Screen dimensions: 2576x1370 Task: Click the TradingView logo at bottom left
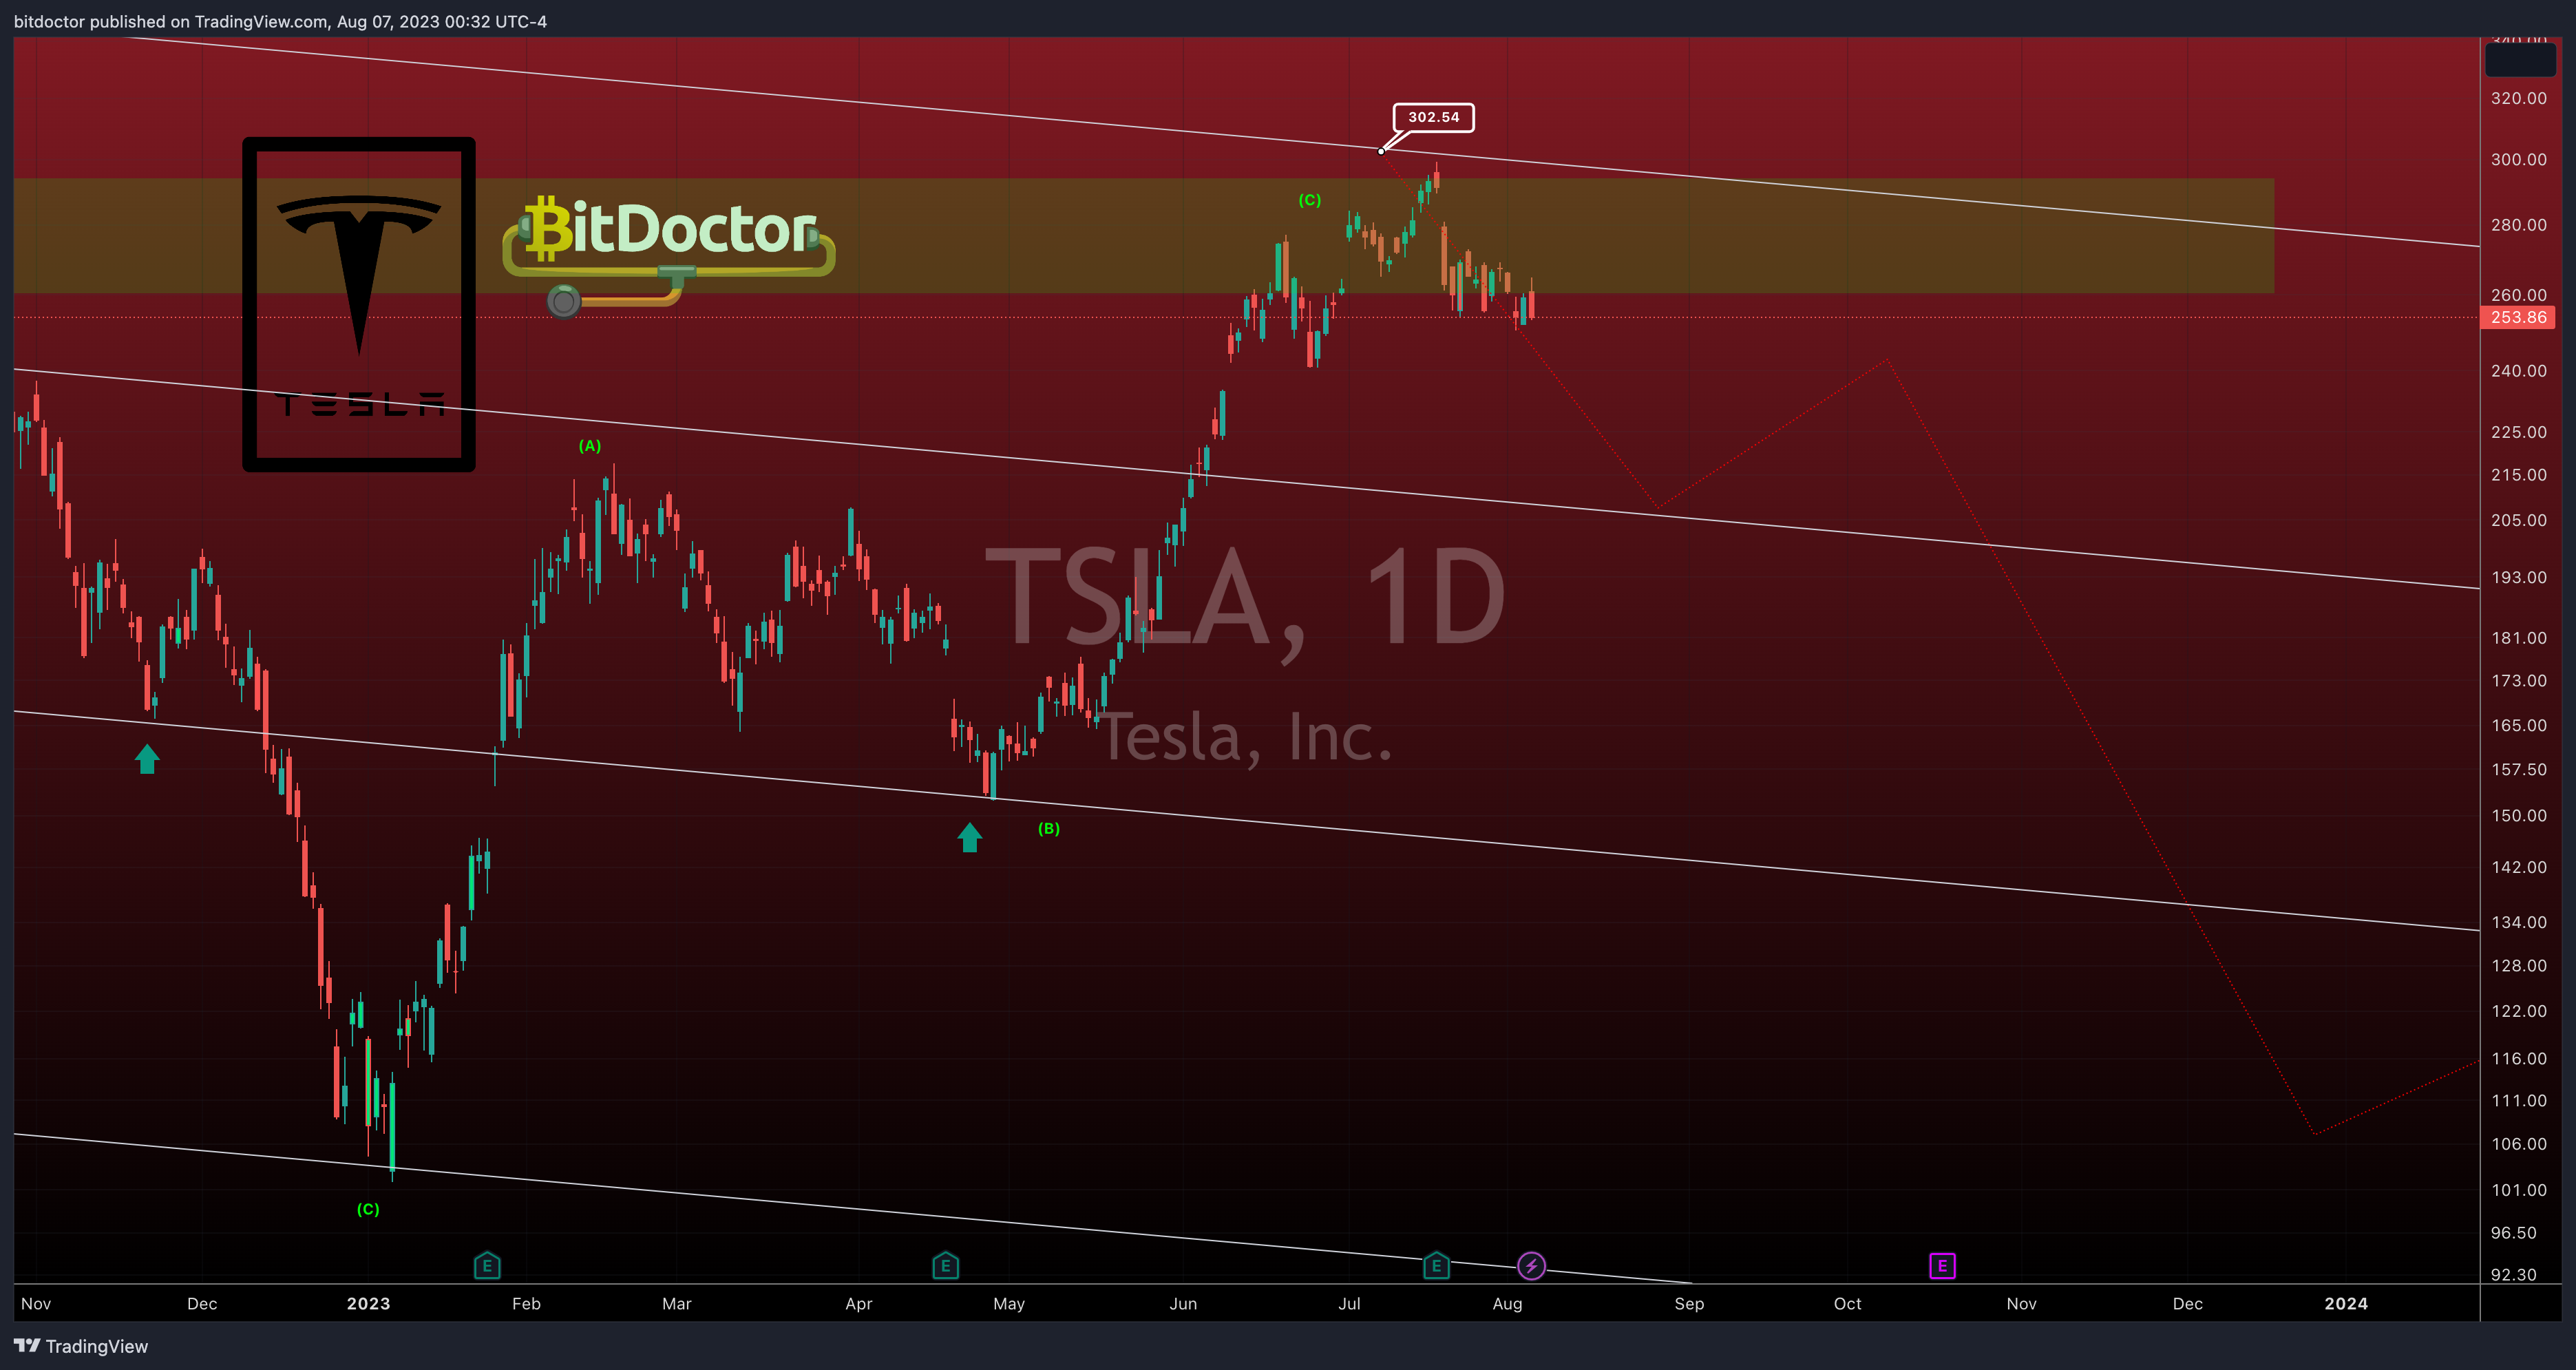[81, 1346]
